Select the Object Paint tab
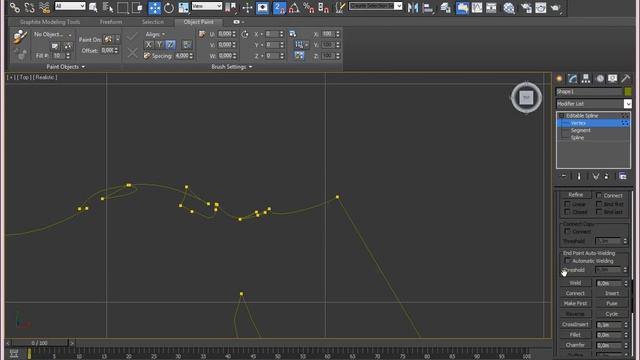The width and height of the screenshot is (640, 360). point(198,22)
